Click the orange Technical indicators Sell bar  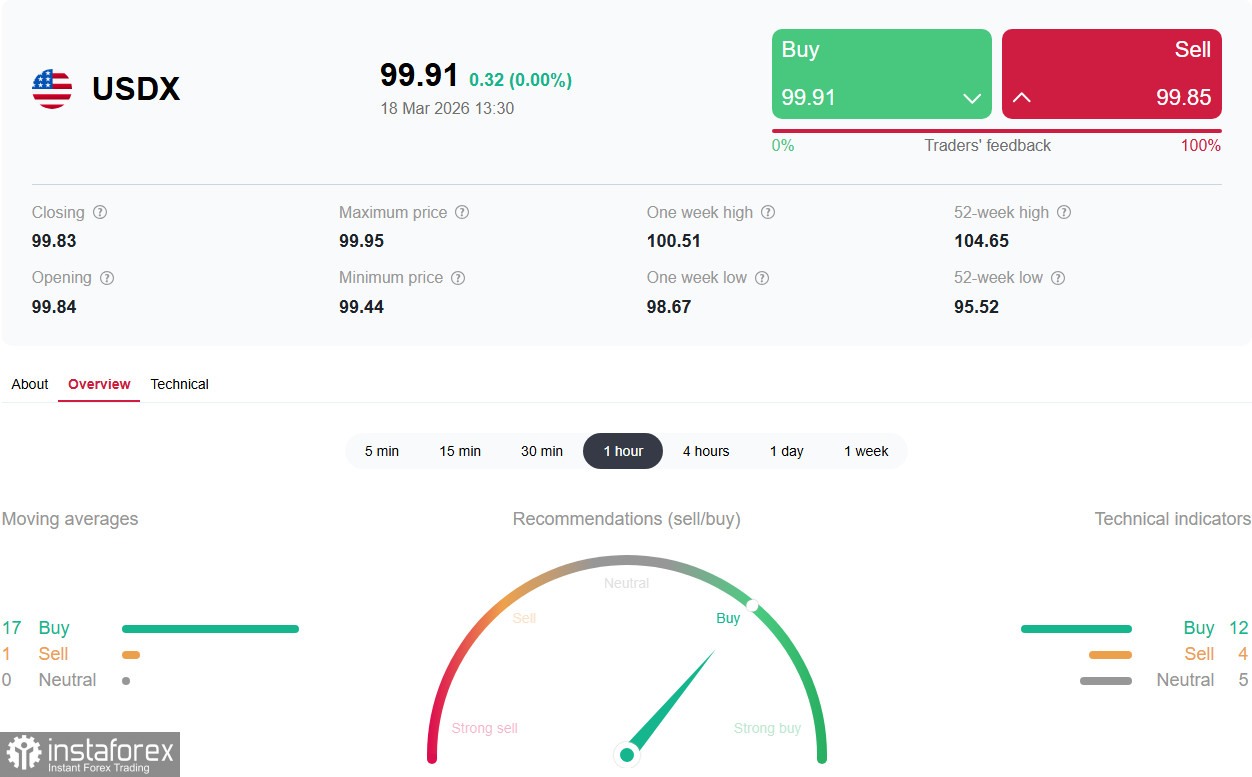tap(1110, 655)
